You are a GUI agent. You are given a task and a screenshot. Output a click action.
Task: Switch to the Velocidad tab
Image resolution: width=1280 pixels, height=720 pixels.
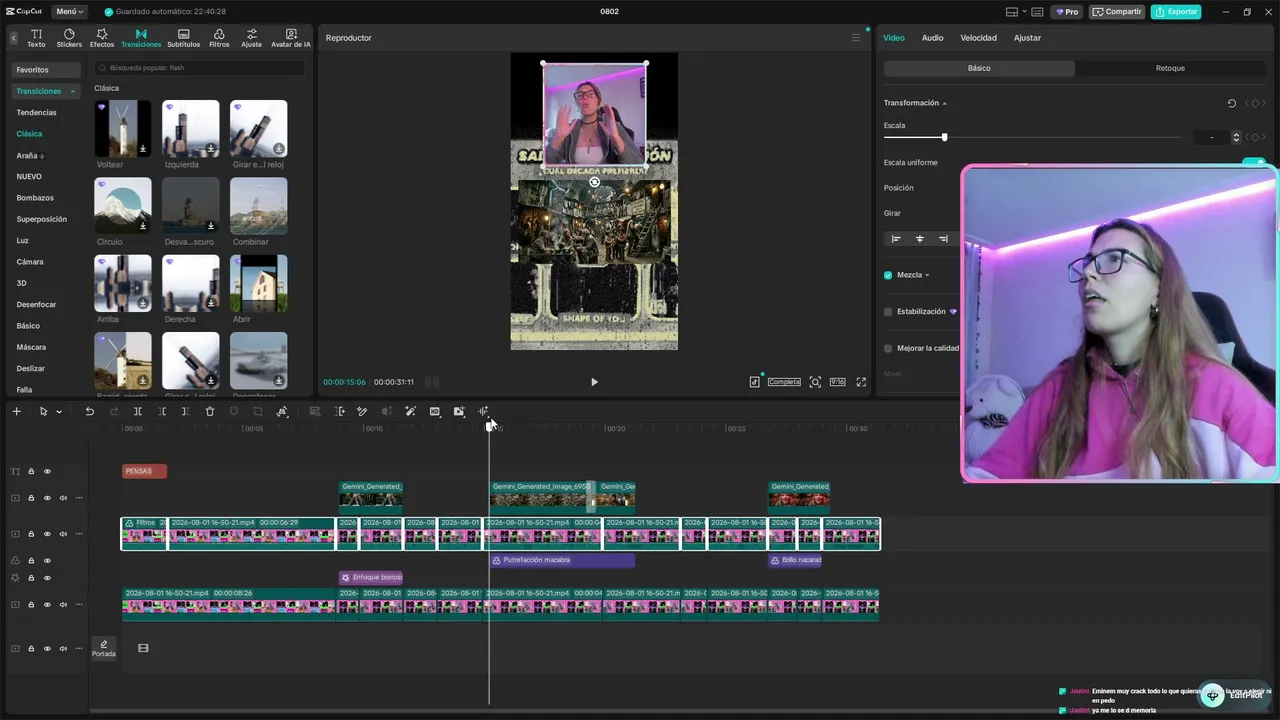point(978,38)
